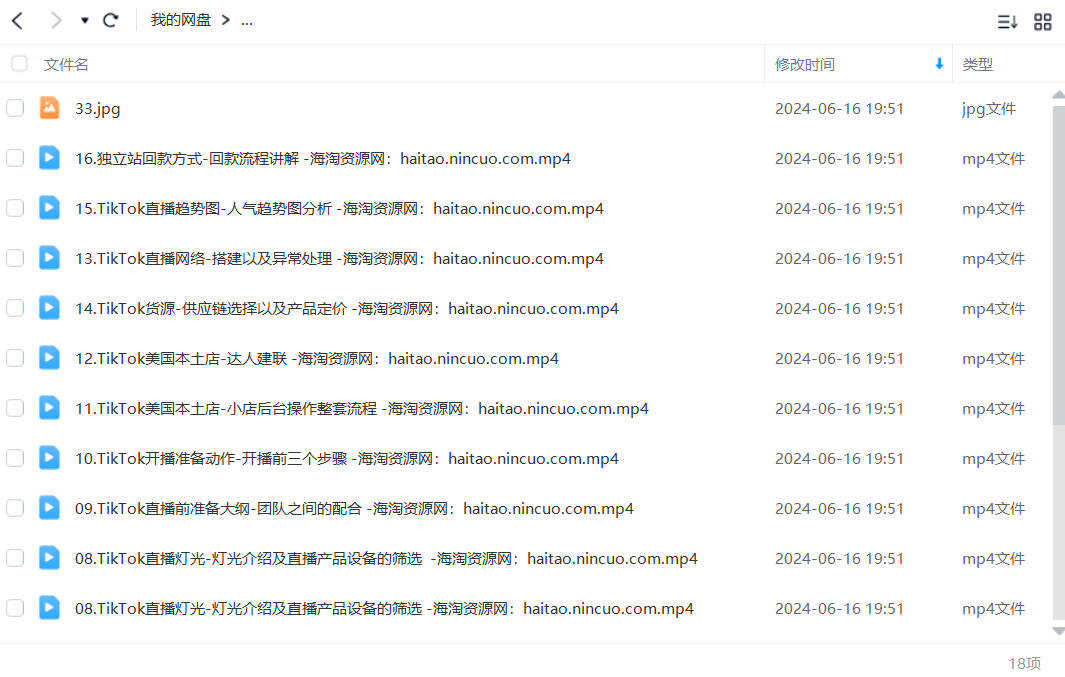Open 12.TikTok美国本土店-达人建联 video
The image size is (1065, 677).
317,359
